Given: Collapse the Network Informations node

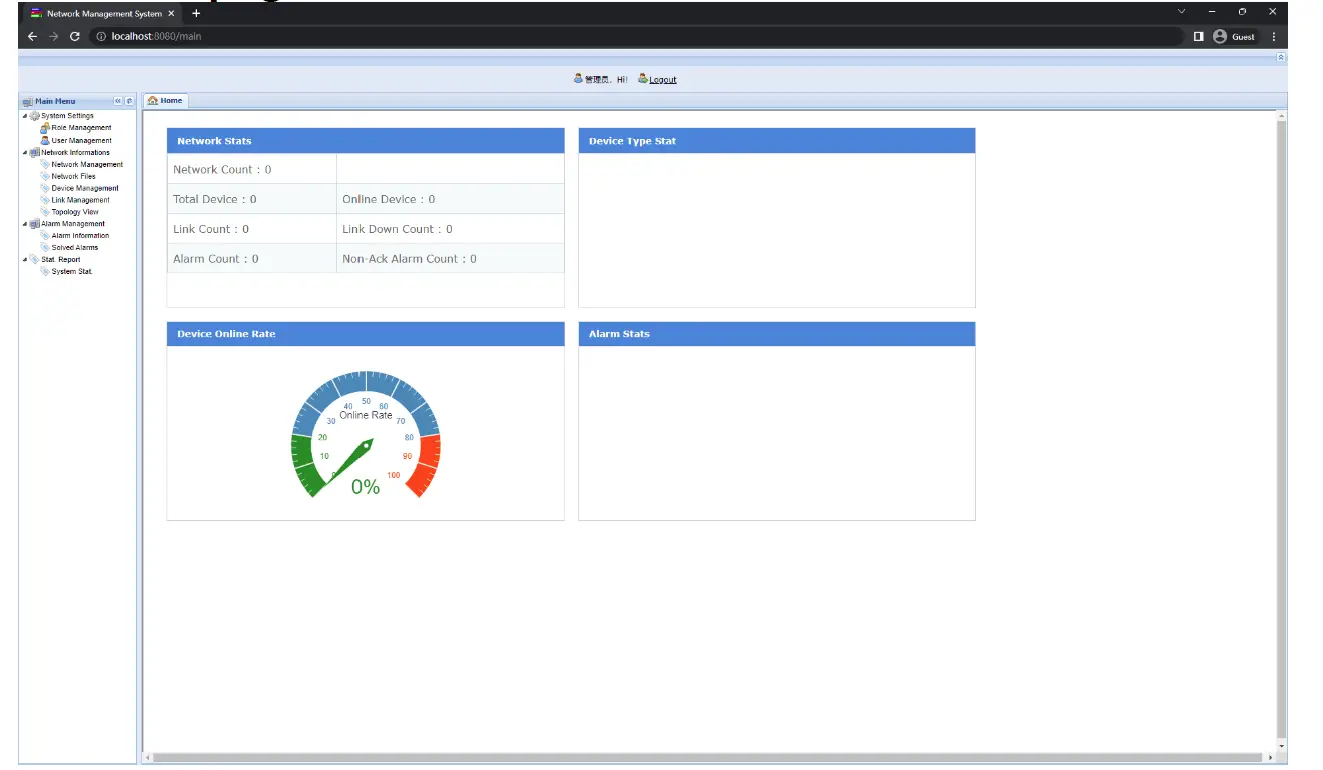Looking at the screenshot, I should (x=24, y=152).
